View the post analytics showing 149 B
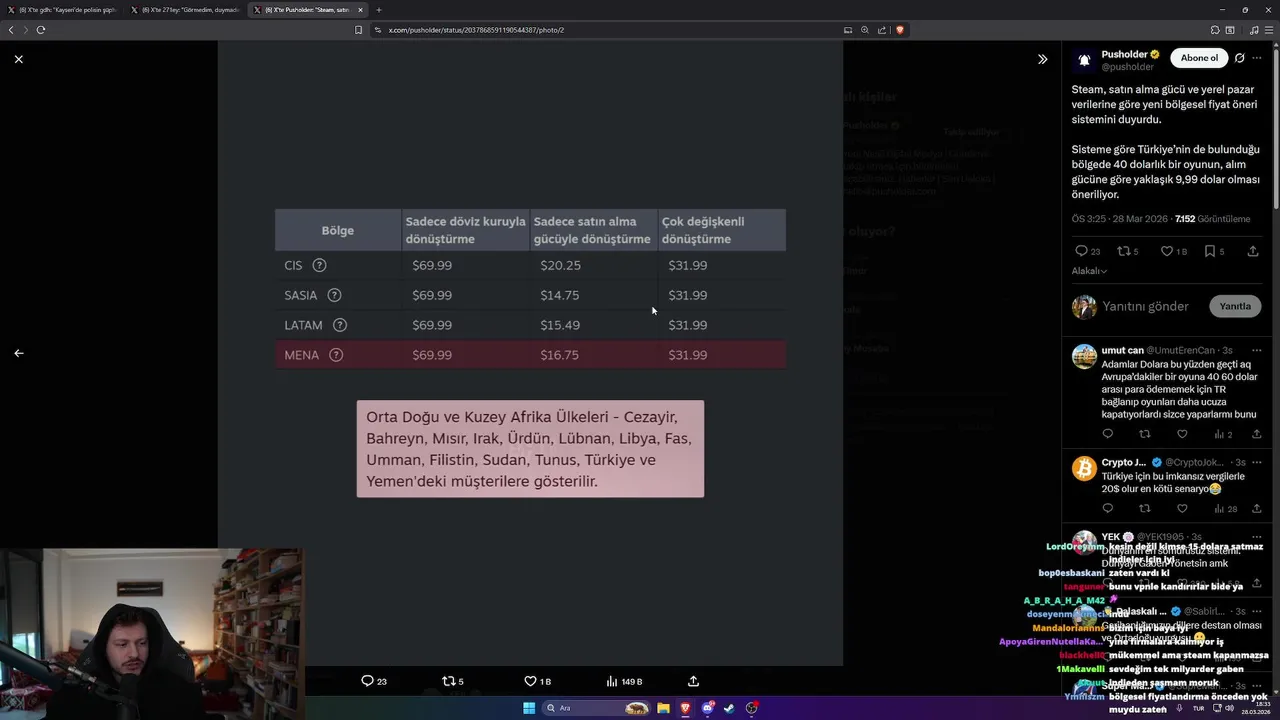 click(x=624, y=681)
